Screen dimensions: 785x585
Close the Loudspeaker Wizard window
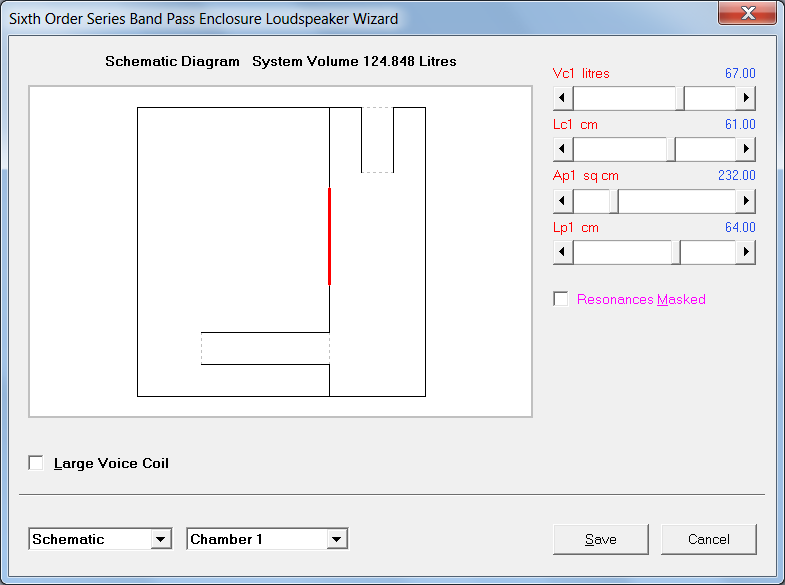click(x=747, y=13)
